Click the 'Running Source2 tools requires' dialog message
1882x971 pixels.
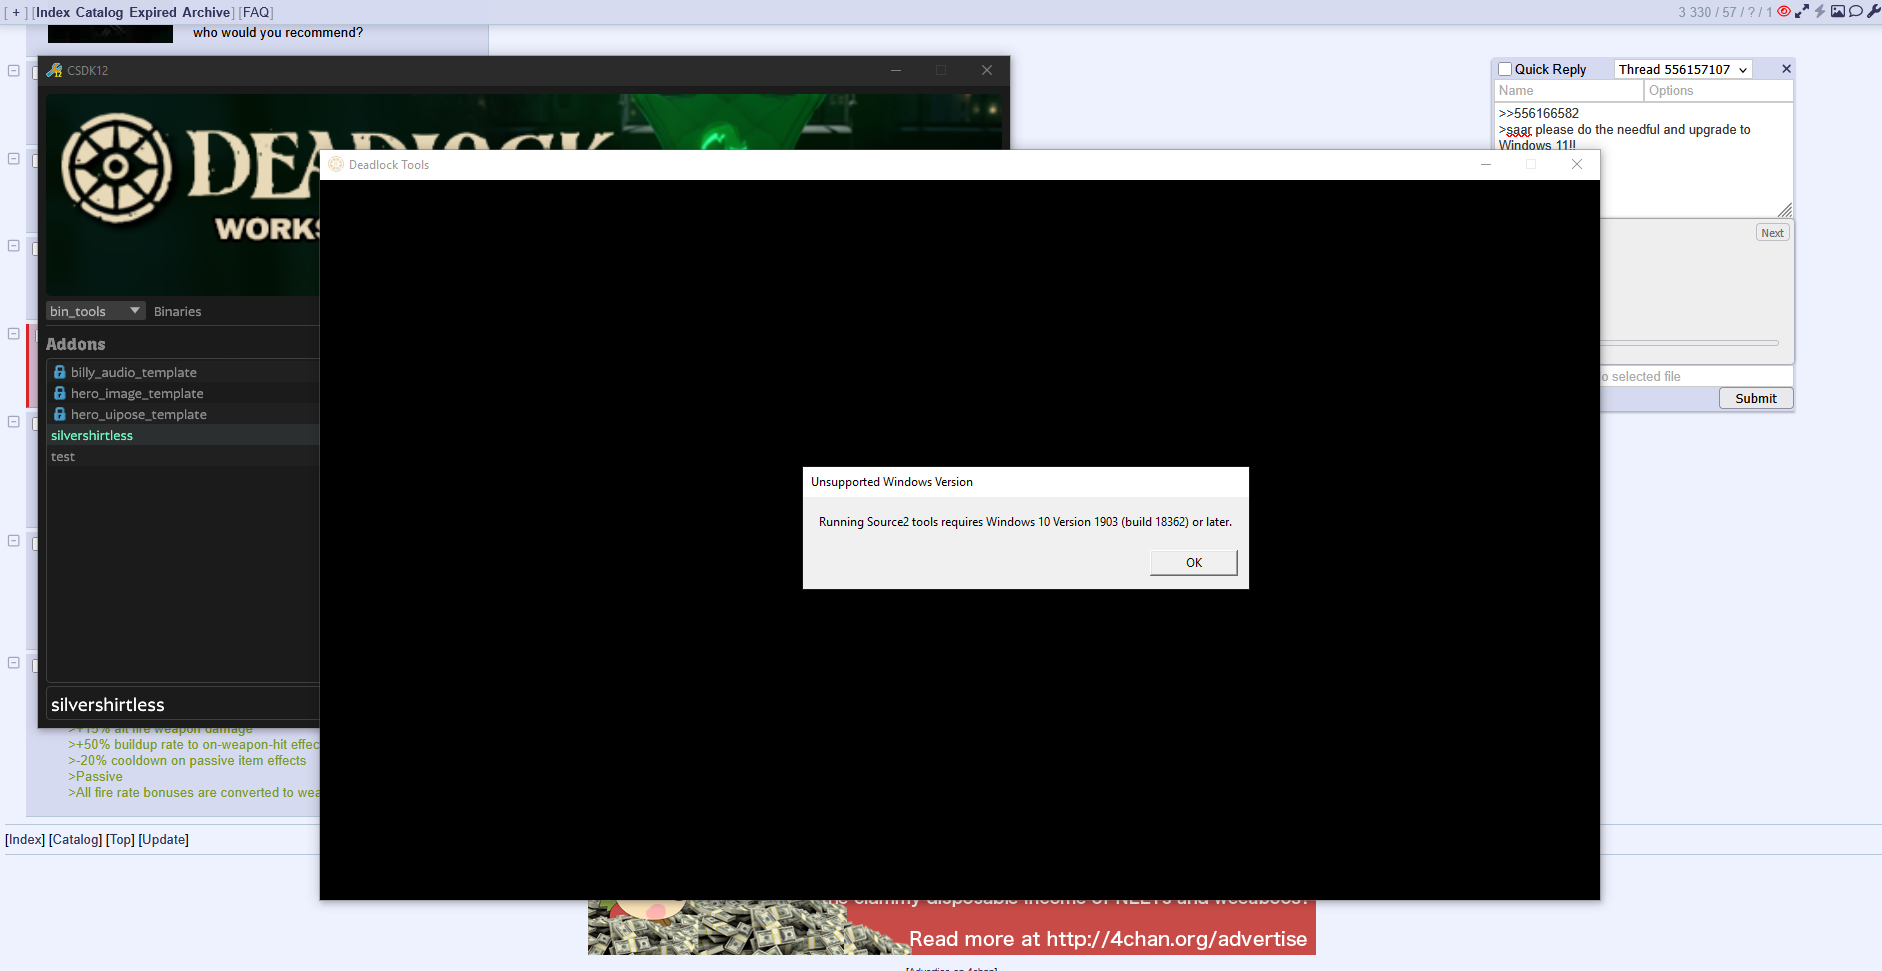pyautogui.click(x=1025, y=522)
